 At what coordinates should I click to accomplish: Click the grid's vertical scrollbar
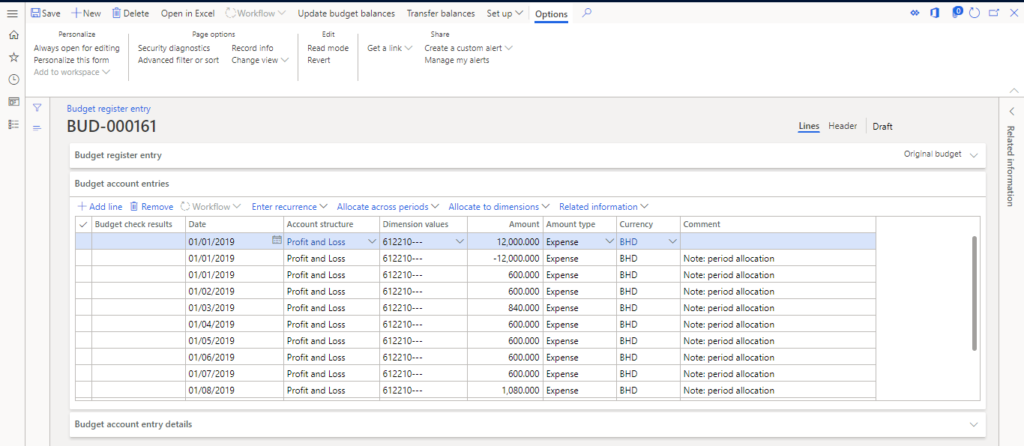(976, 293)
